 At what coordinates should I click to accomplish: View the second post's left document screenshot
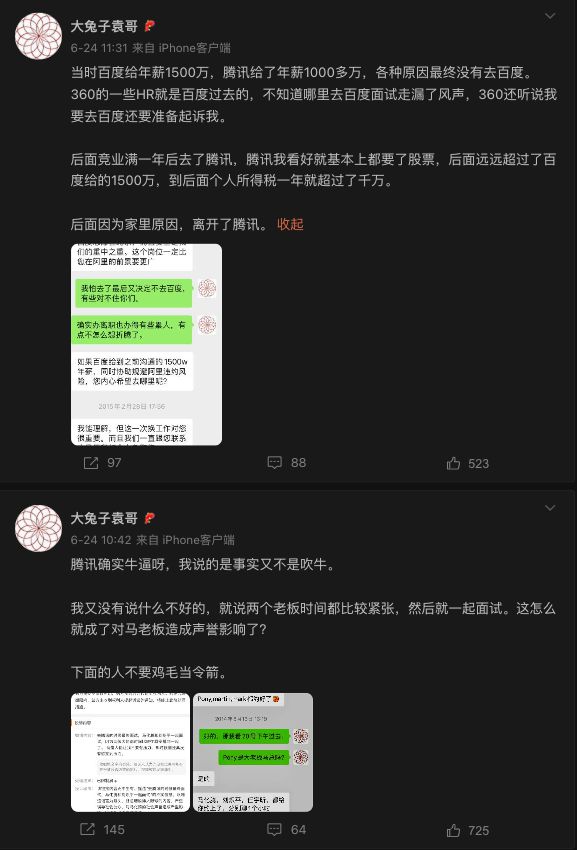click(131, 752)
